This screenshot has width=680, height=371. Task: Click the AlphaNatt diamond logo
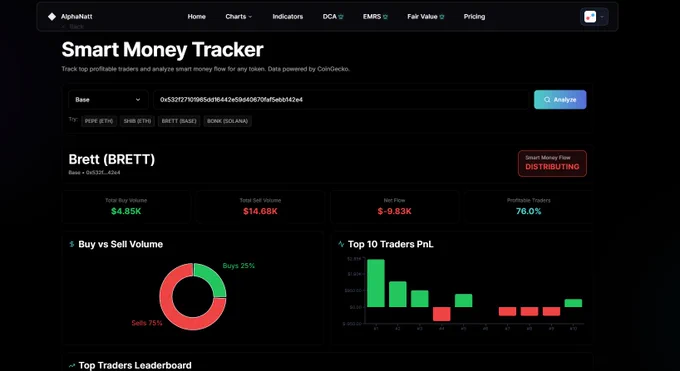[52, 16]
